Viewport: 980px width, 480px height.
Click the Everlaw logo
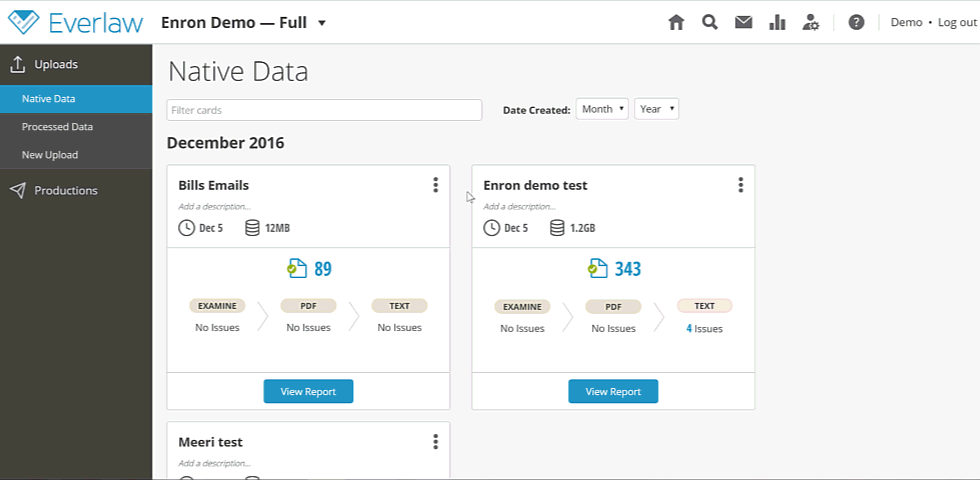click(x=76, y=22)
